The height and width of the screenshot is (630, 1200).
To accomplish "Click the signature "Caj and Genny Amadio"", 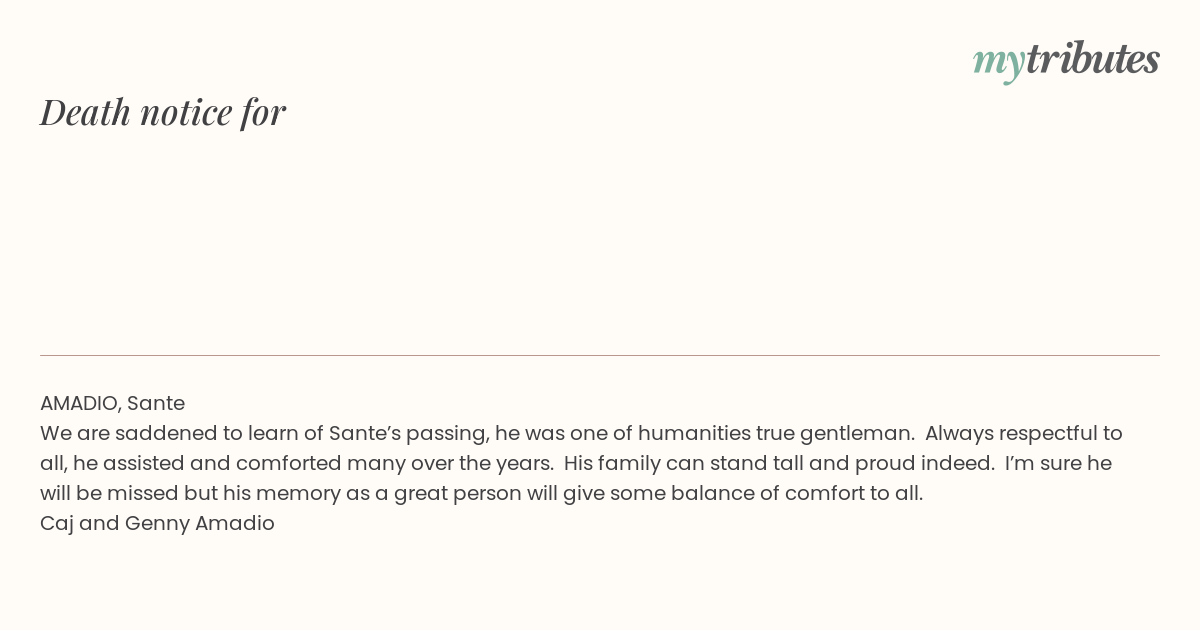I will pyautogui.click(x=157, y=523).
